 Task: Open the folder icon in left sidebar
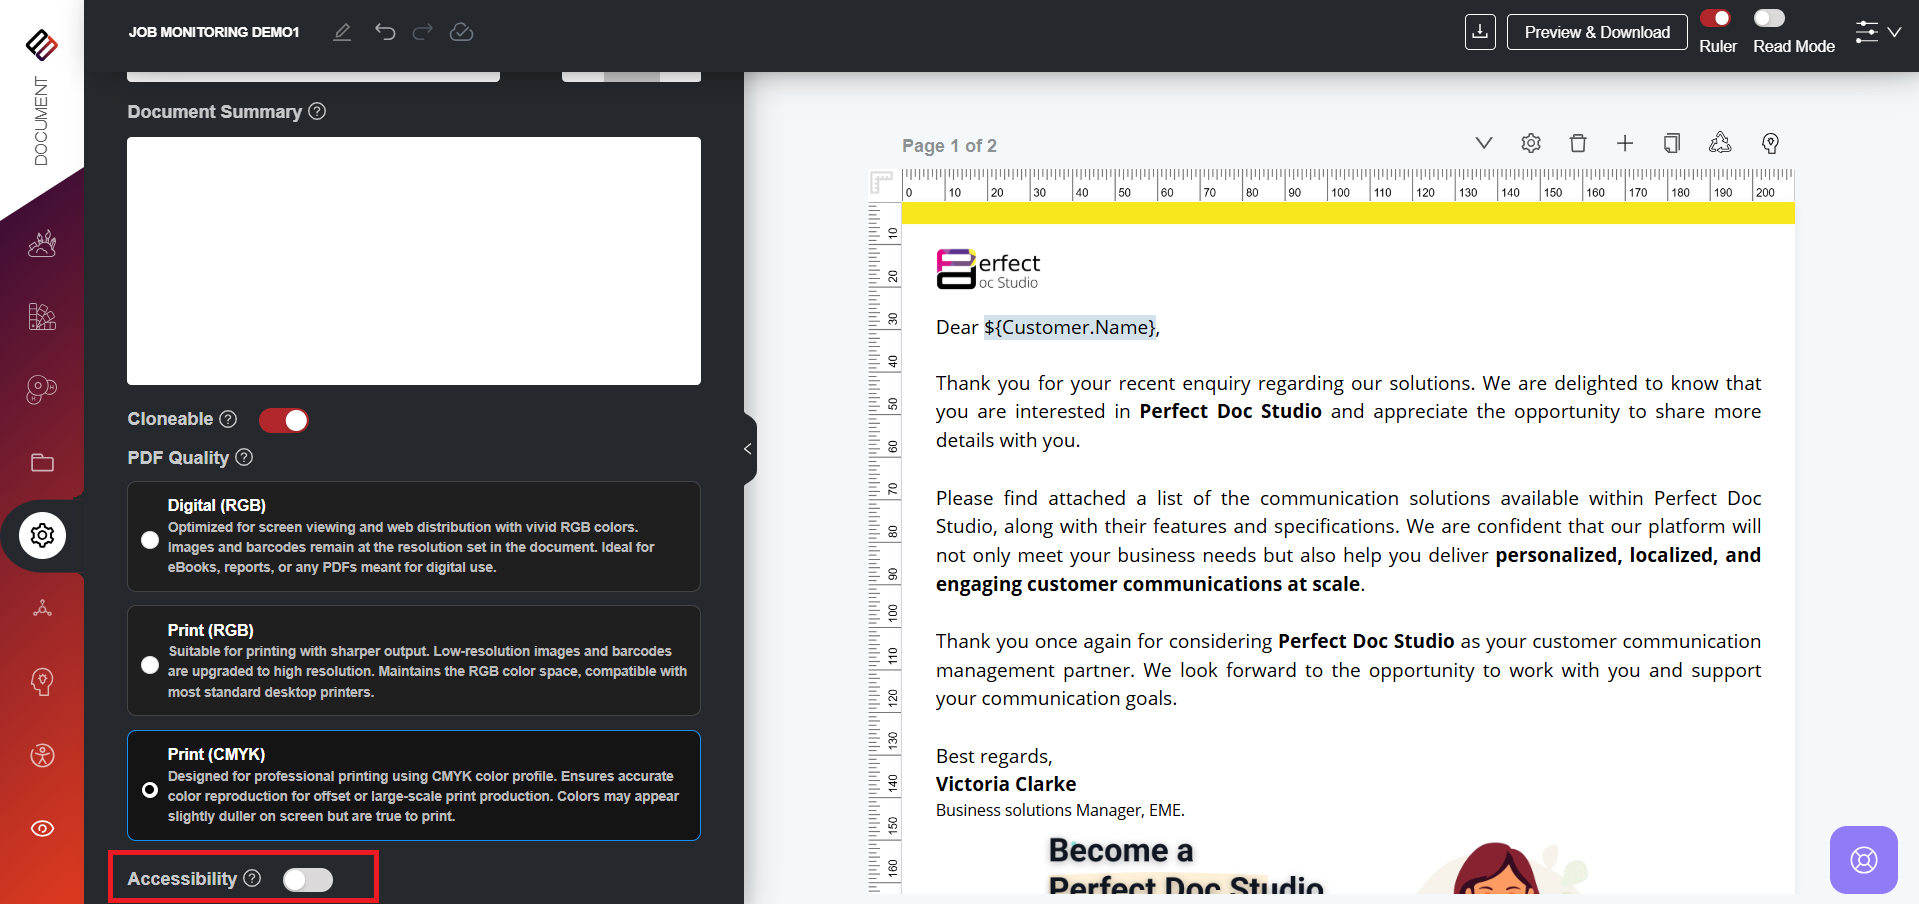[x=42, y=462]
